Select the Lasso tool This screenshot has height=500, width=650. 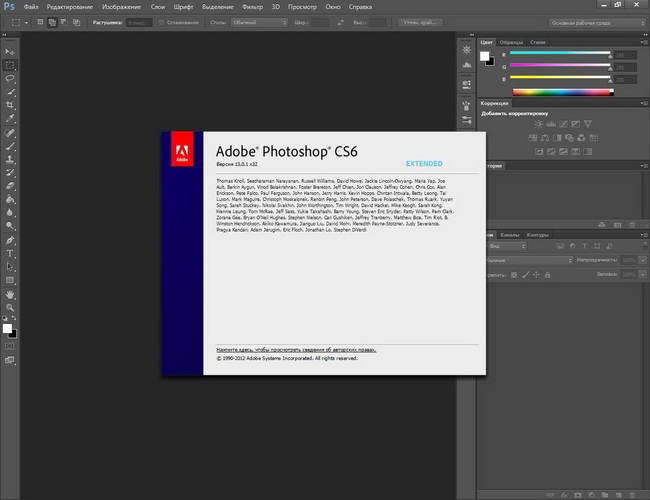10,78
